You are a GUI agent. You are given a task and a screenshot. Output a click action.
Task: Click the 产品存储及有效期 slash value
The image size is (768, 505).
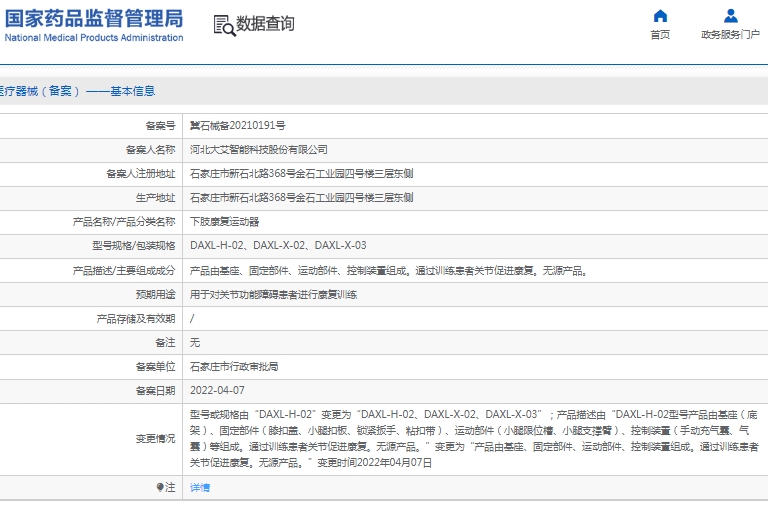pos(192,319)
